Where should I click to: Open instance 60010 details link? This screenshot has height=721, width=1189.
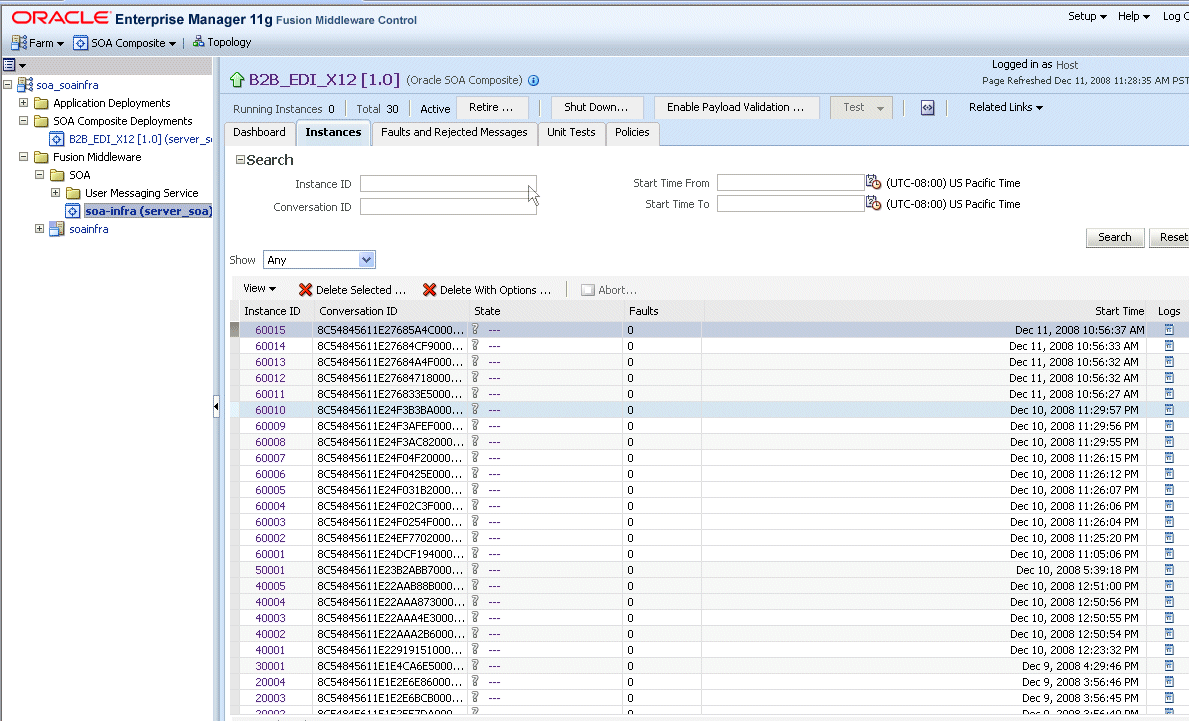(268, 410)
